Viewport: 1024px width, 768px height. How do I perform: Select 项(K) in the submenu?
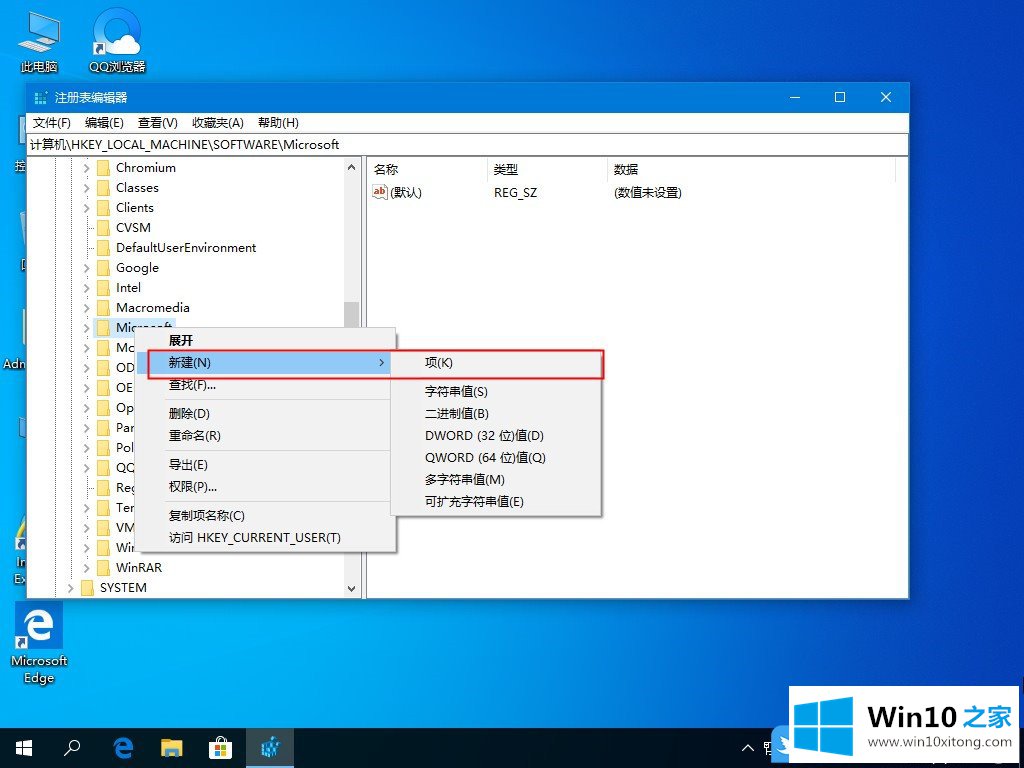point(496,362)
